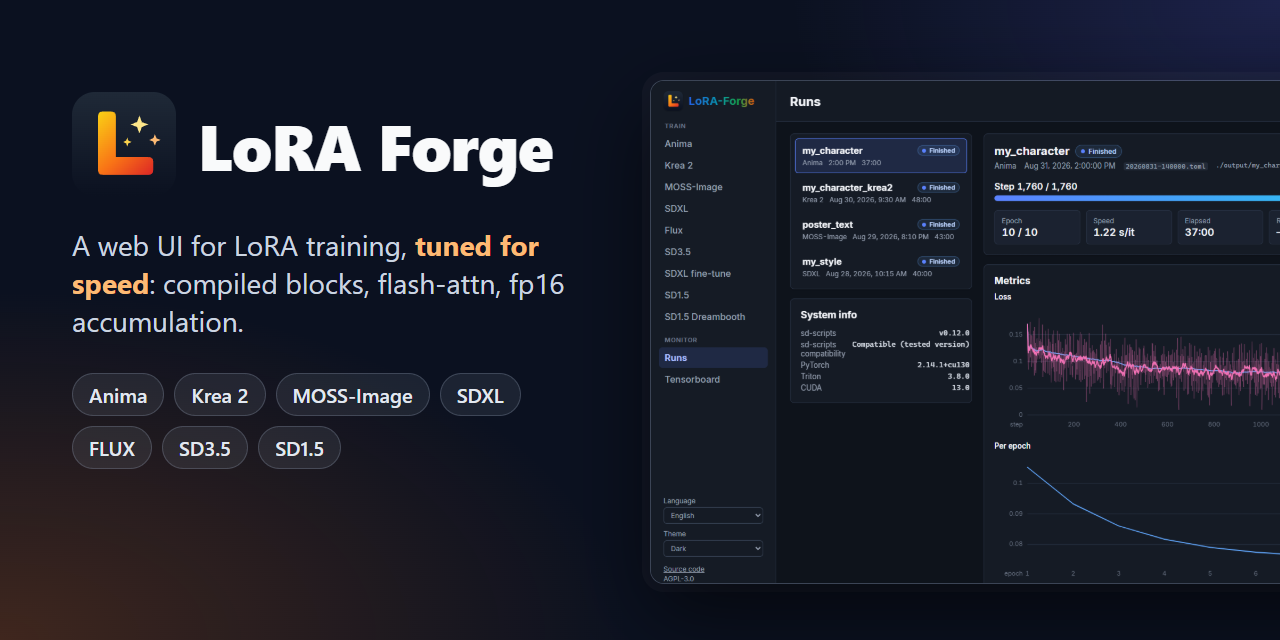Click the SD1.5 tag pill below tagline
Viewport: 1280px width, 640px height.
click(x=299, y=448)
